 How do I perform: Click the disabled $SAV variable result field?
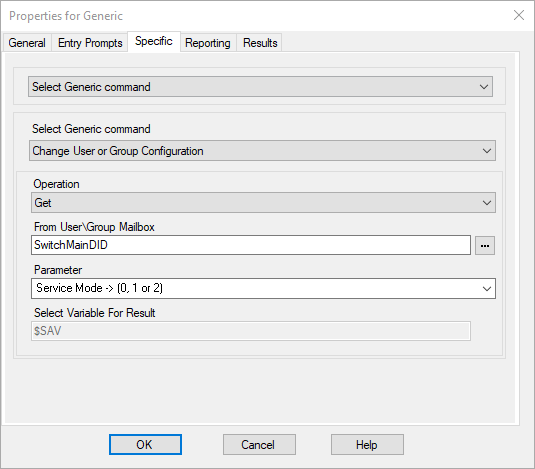click(251, 331)
